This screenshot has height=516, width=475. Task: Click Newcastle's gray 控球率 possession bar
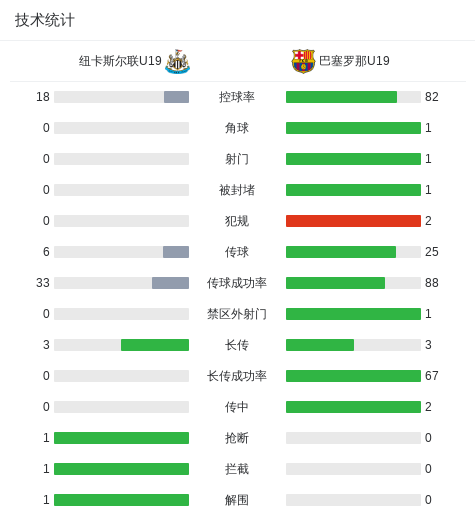[176, 97]
